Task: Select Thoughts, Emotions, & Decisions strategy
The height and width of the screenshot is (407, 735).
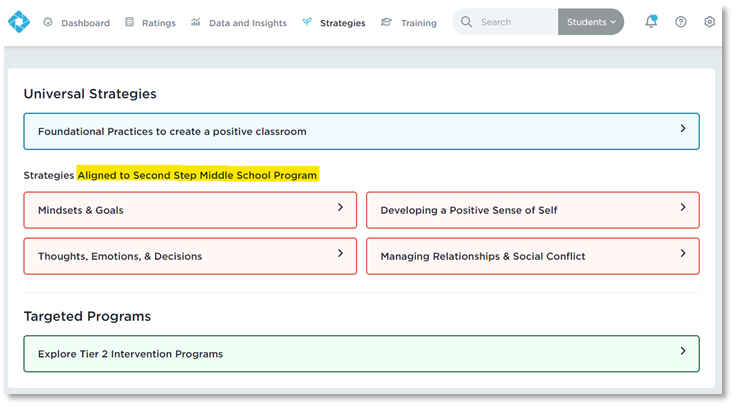Action: pyautogui.click(x=190, y=256)
